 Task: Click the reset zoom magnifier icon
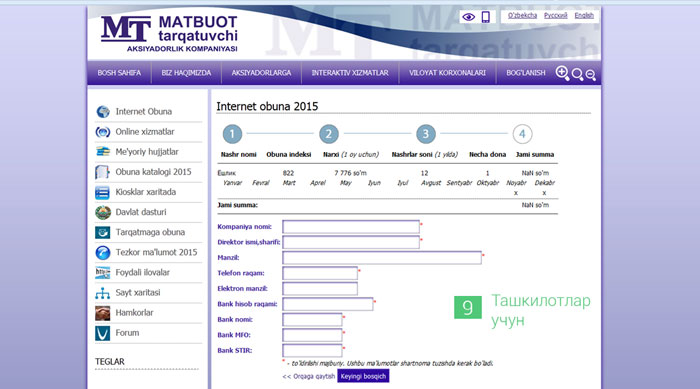[x=577, y=75]
